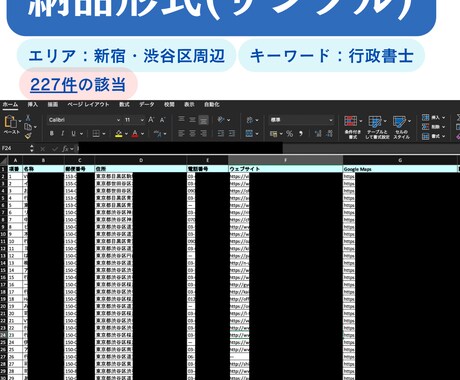Screen dimensions: 460x380
Task: Click the Delete cells (削除) button
Action: coord(433,127)
